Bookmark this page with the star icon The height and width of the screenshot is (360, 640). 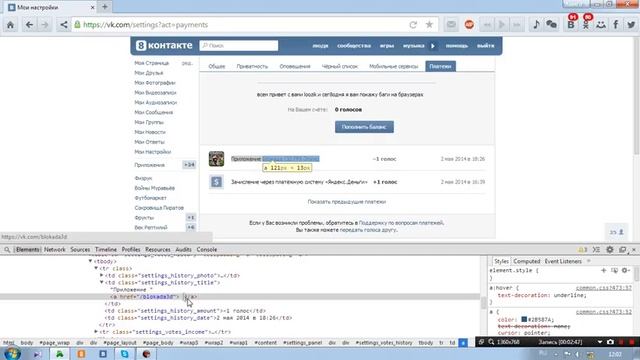(x=429, y=24)
